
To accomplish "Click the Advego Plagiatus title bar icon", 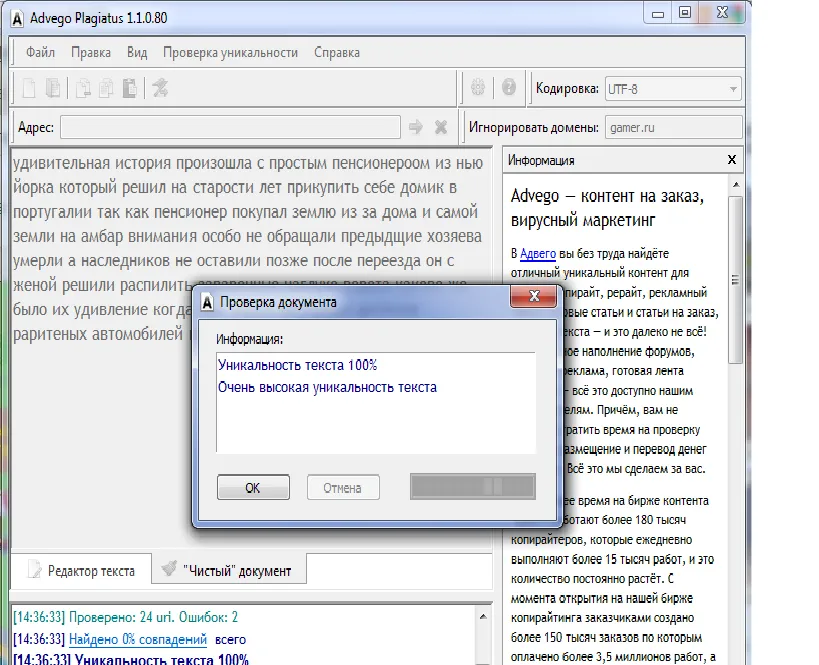I will click(x=17, y=19).
